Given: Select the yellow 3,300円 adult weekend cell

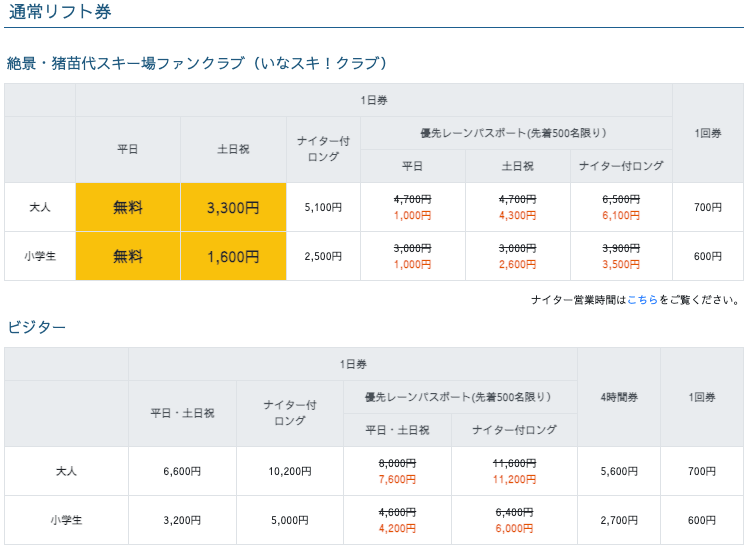Looking at the screenshot, I should click(233, 208).
